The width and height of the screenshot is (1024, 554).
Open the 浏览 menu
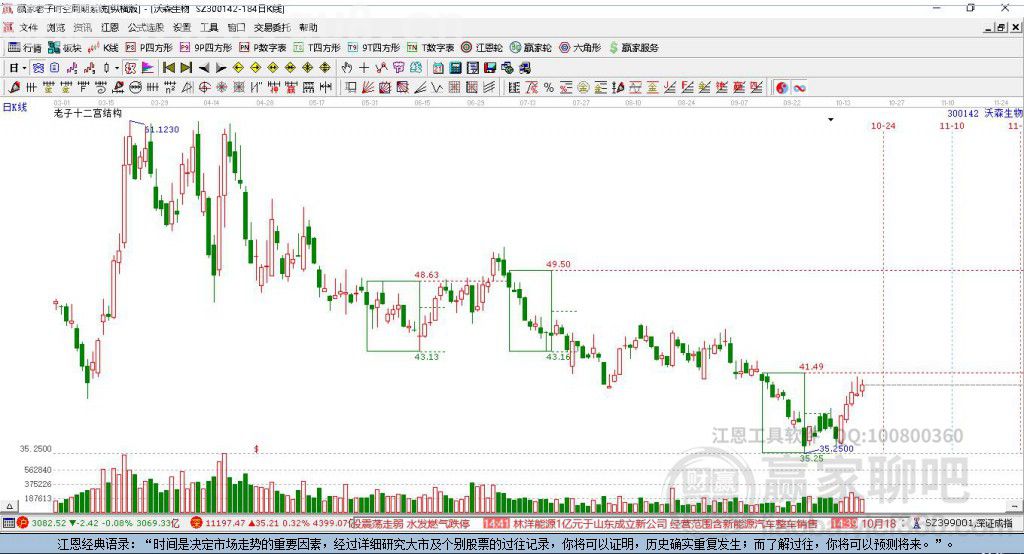(x=56, y=27)
